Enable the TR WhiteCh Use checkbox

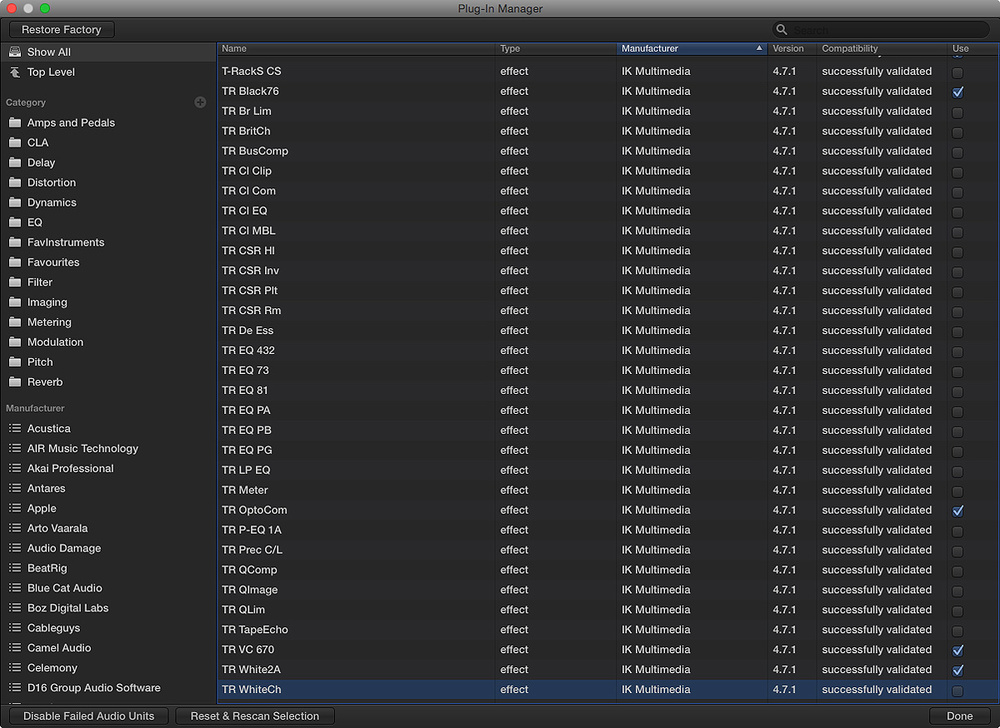[958, 690]
